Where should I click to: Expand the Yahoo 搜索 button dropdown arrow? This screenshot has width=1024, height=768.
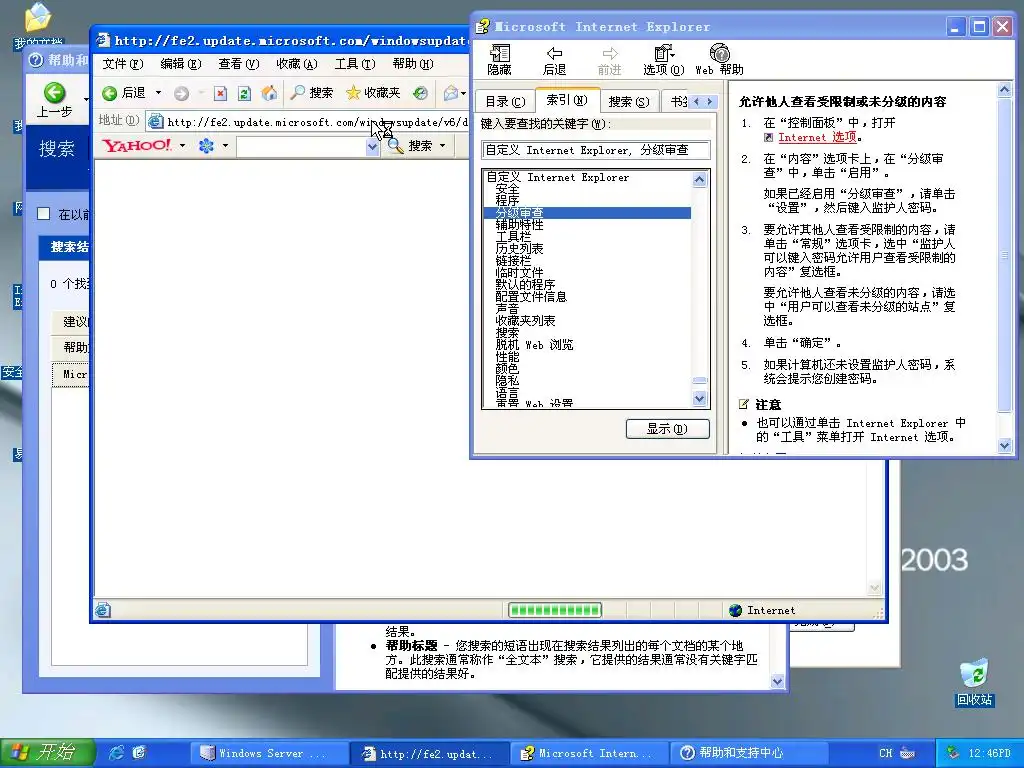point(442,146)
